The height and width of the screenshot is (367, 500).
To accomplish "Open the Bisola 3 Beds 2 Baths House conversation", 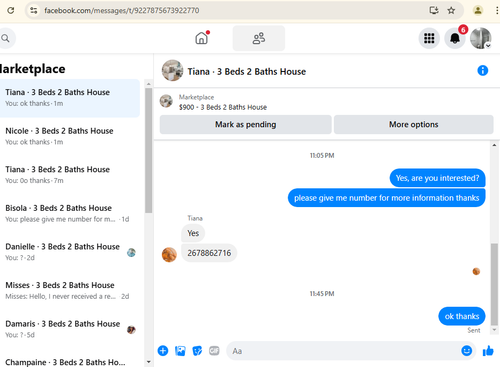I will (70, 213).
